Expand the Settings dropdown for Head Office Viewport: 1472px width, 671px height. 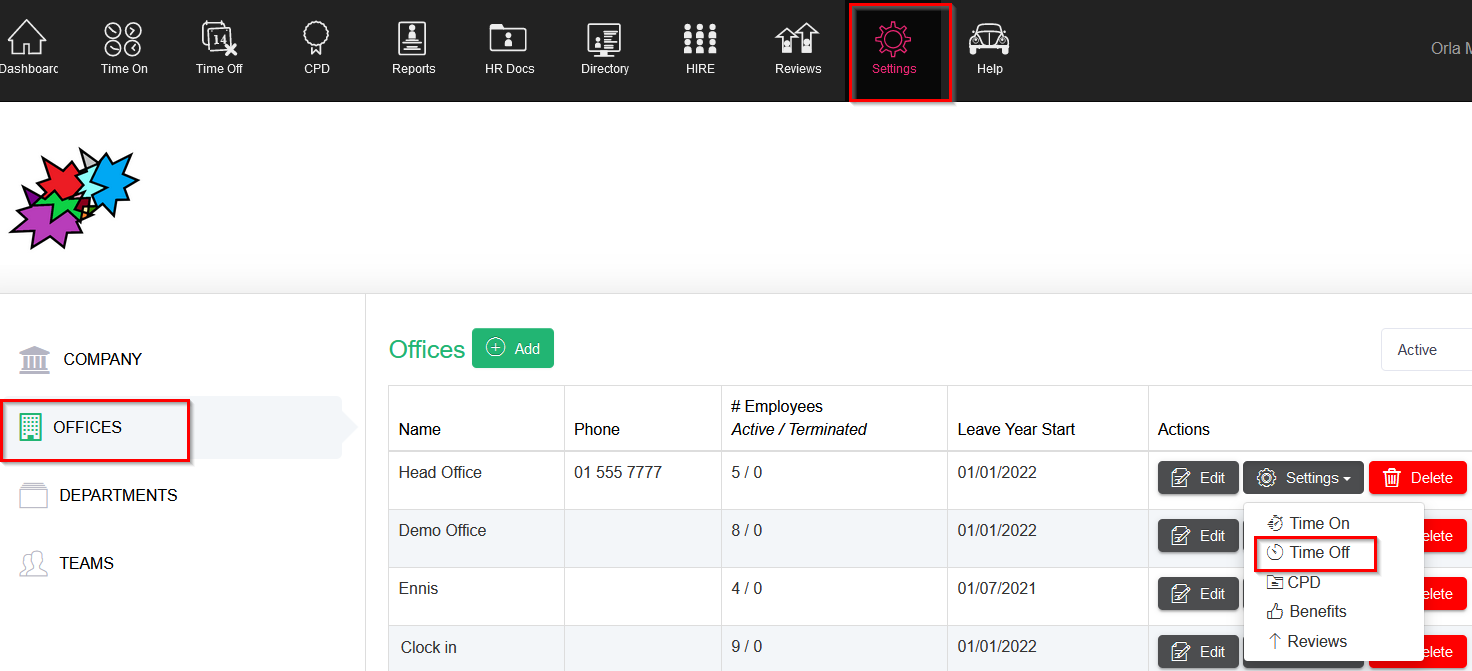pyautogui.click(x=1303, y=478)
